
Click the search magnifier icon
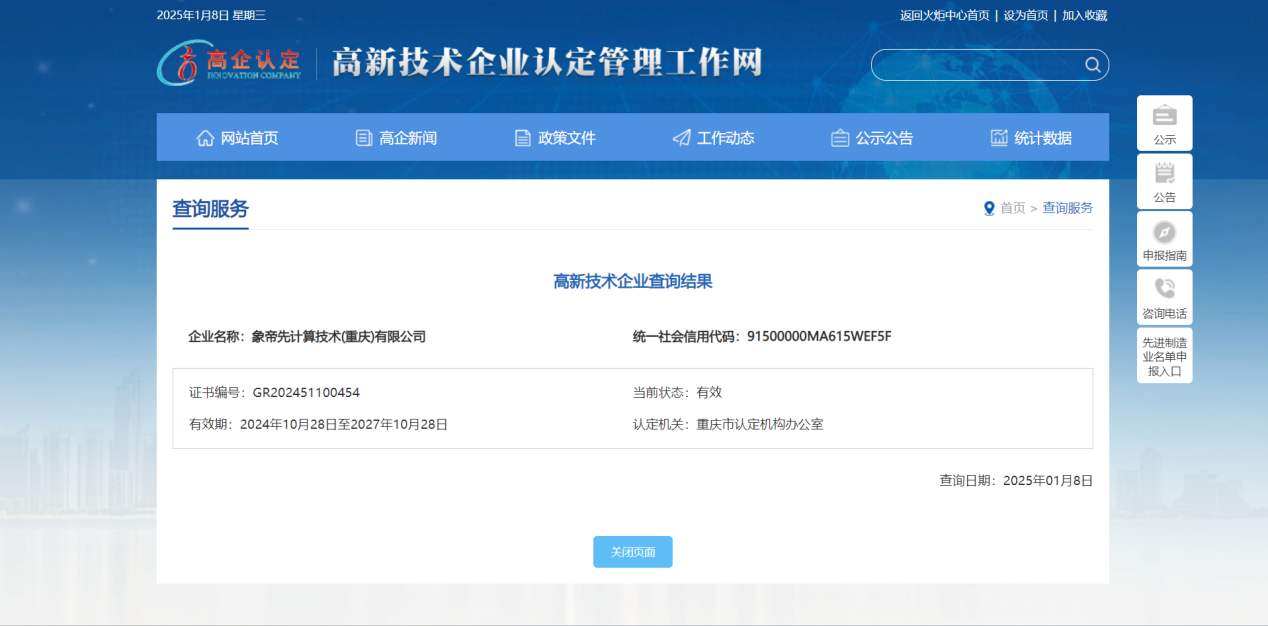[x=1093, y=65]
